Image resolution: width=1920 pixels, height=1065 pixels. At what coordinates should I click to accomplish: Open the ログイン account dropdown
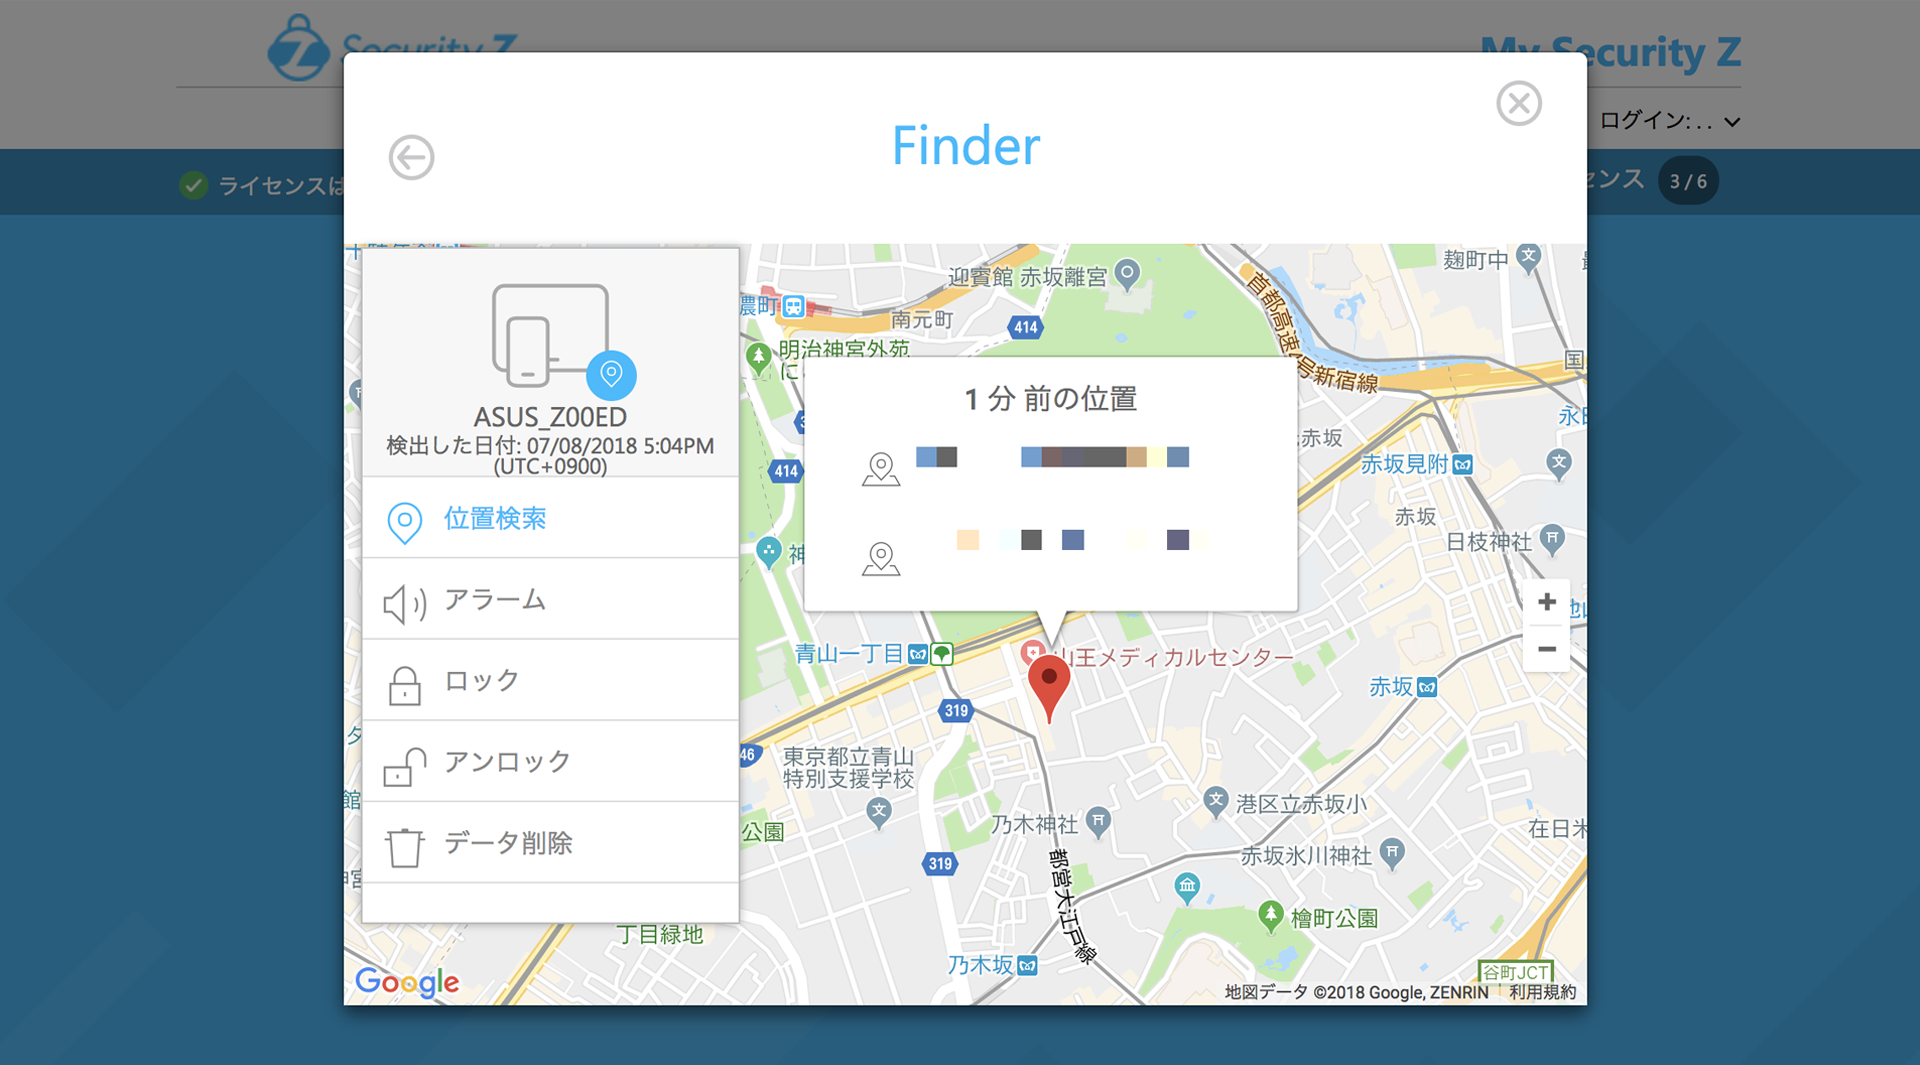point(1669,121)
